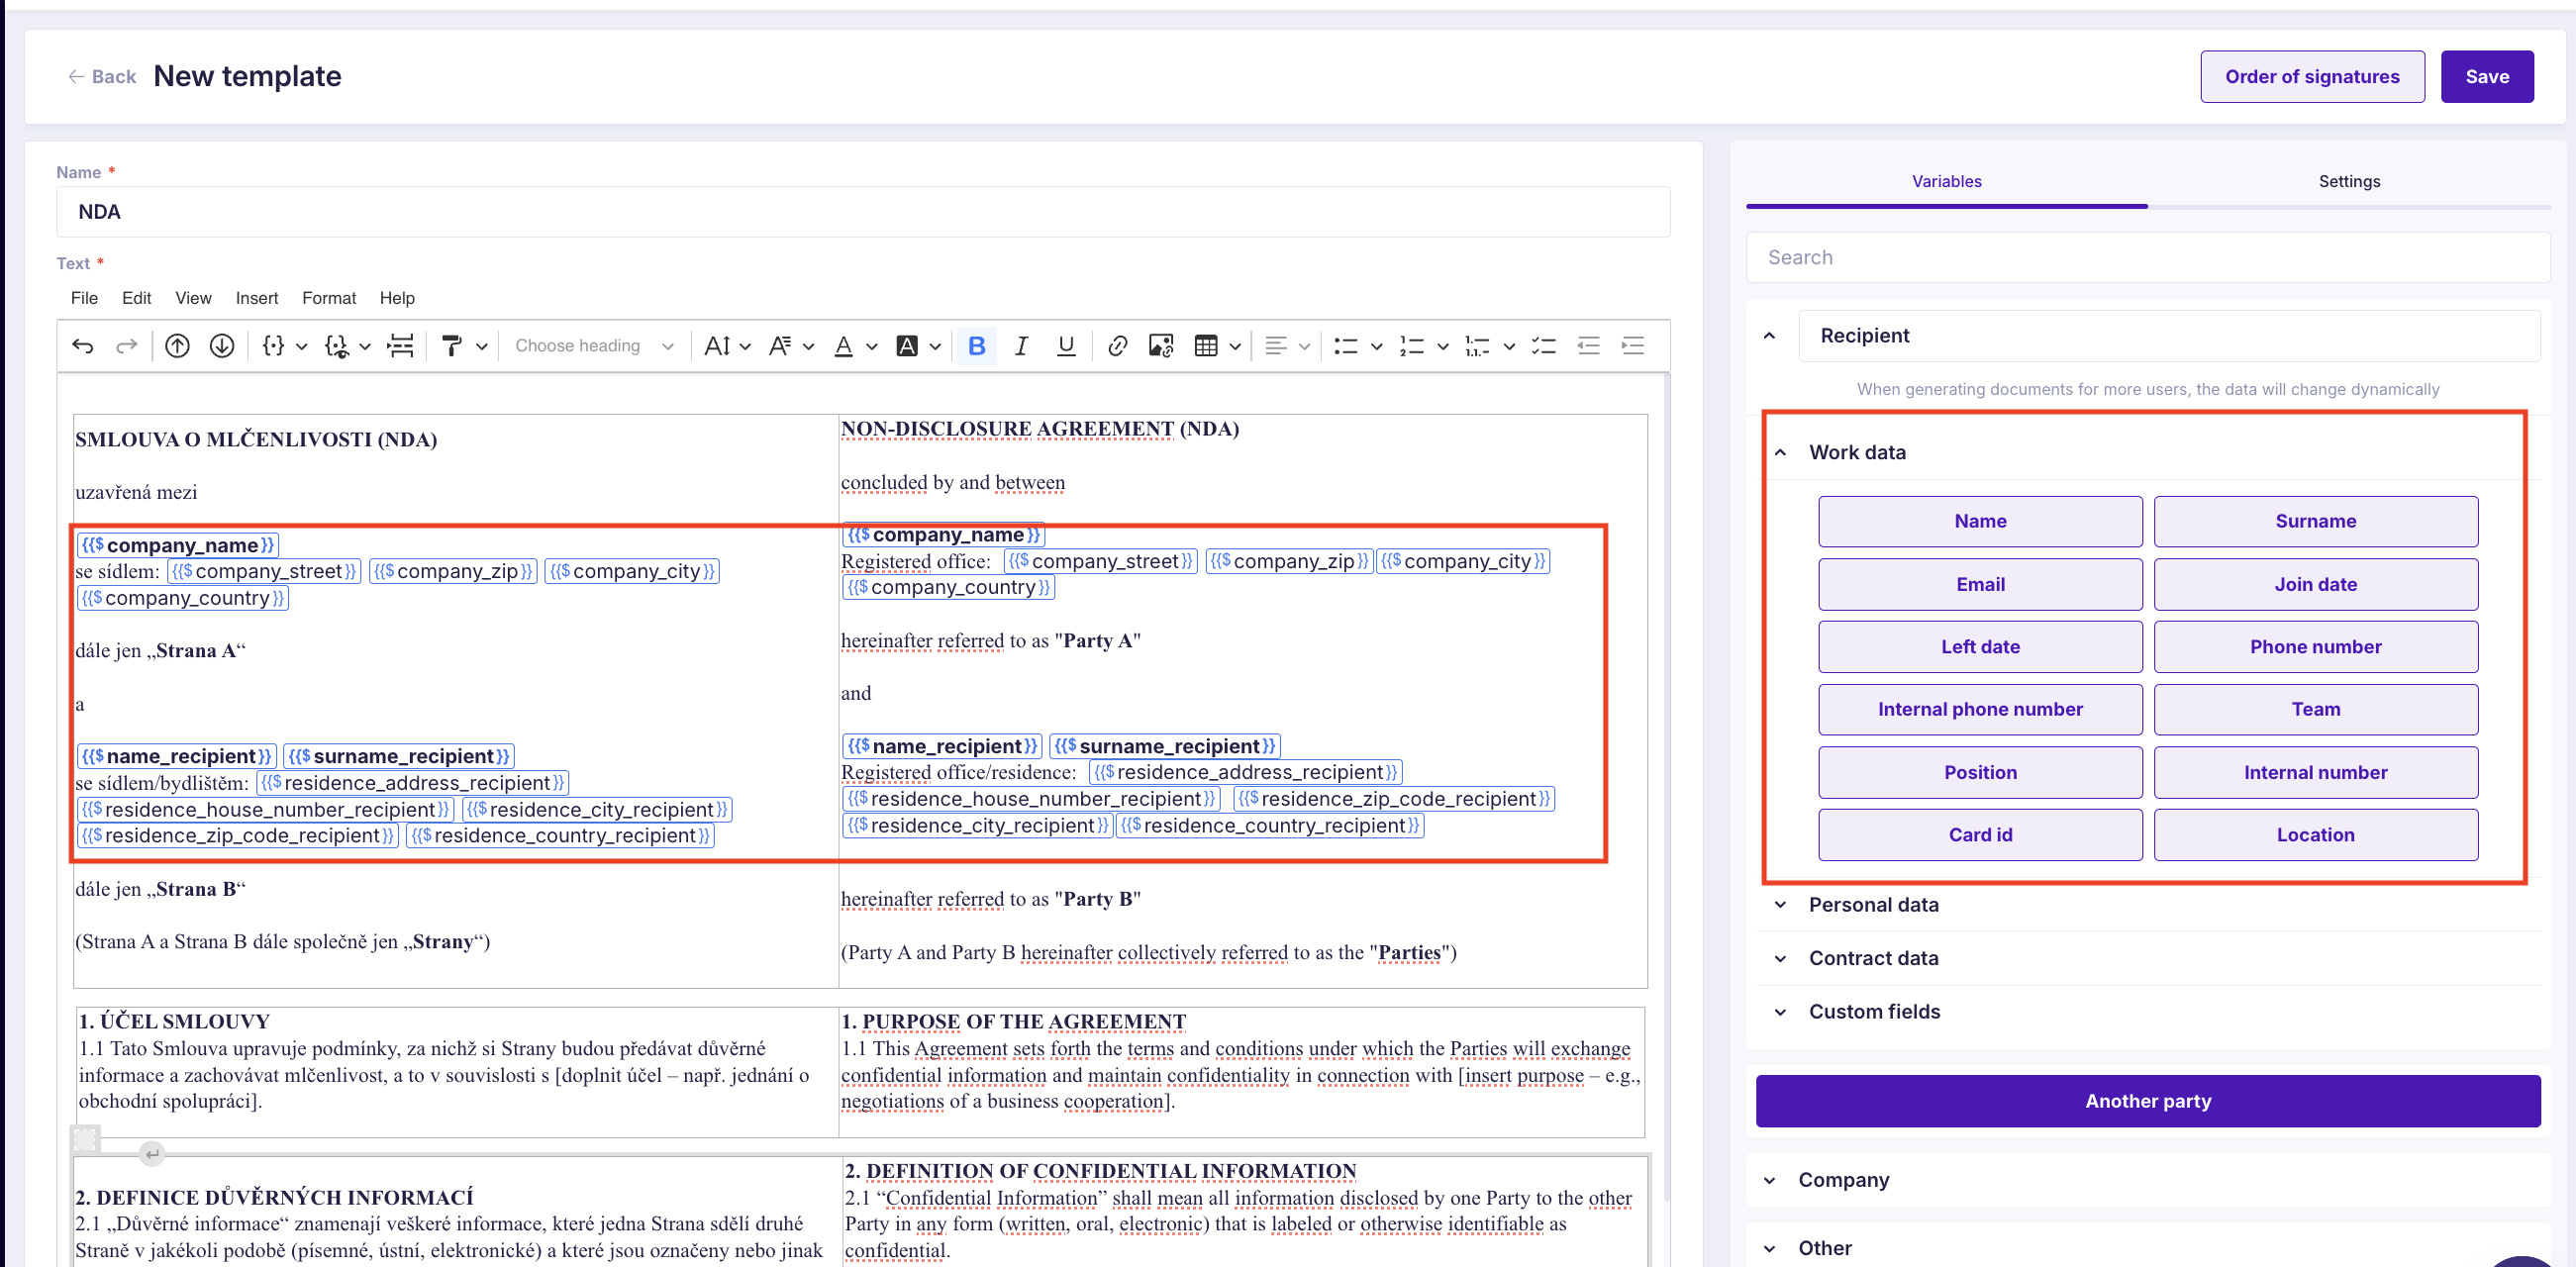Click the Undo arrow in the toolbar

pos(83,346)
